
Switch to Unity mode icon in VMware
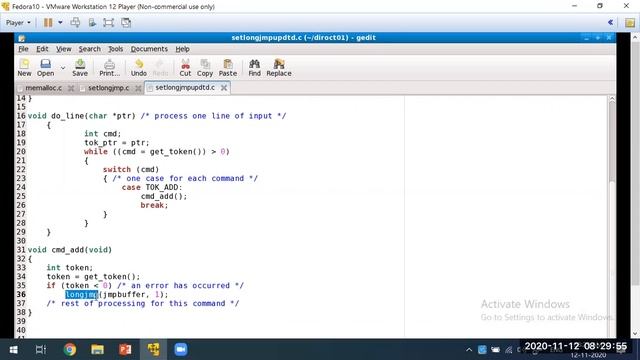[x=126, y=22]
